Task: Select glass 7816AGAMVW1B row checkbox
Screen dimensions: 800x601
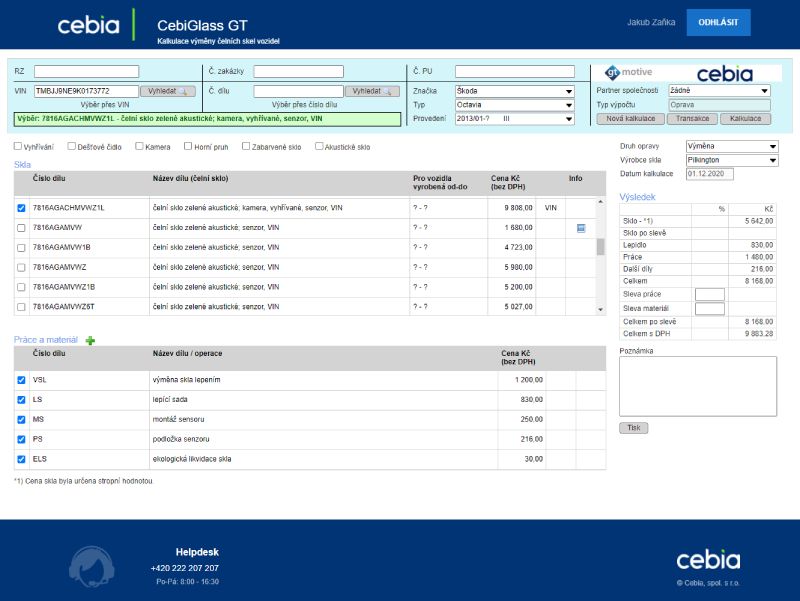Action: click(21, 248)
